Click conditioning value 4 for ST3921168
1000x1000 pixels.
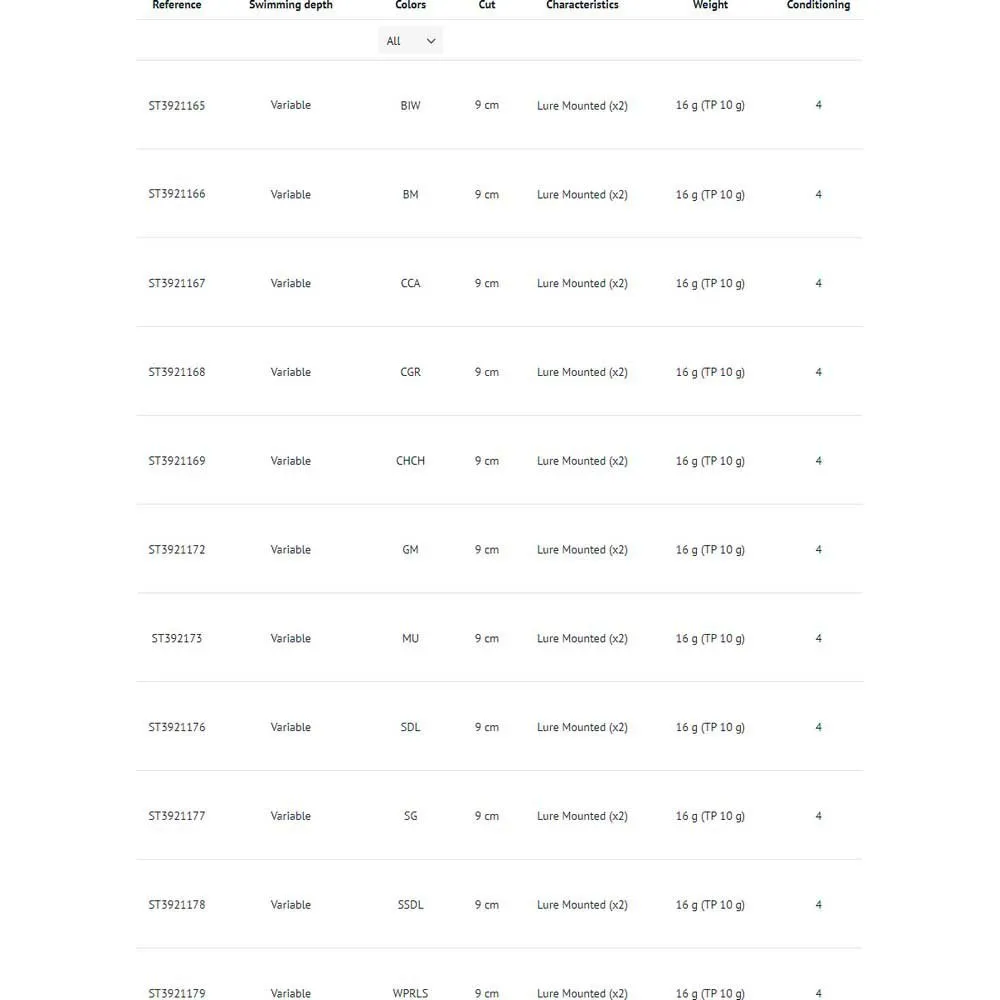(818, 372)
